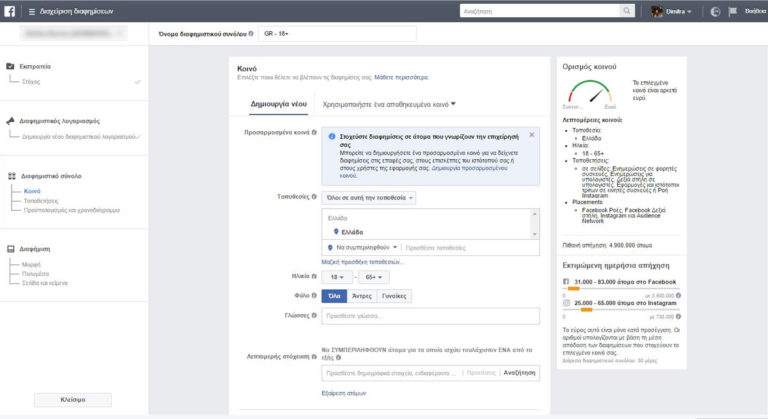Screen dimensions: 768x419
Task: Click the blue information icon in tip
Action: pyautogui.click(x=332, y=137)
